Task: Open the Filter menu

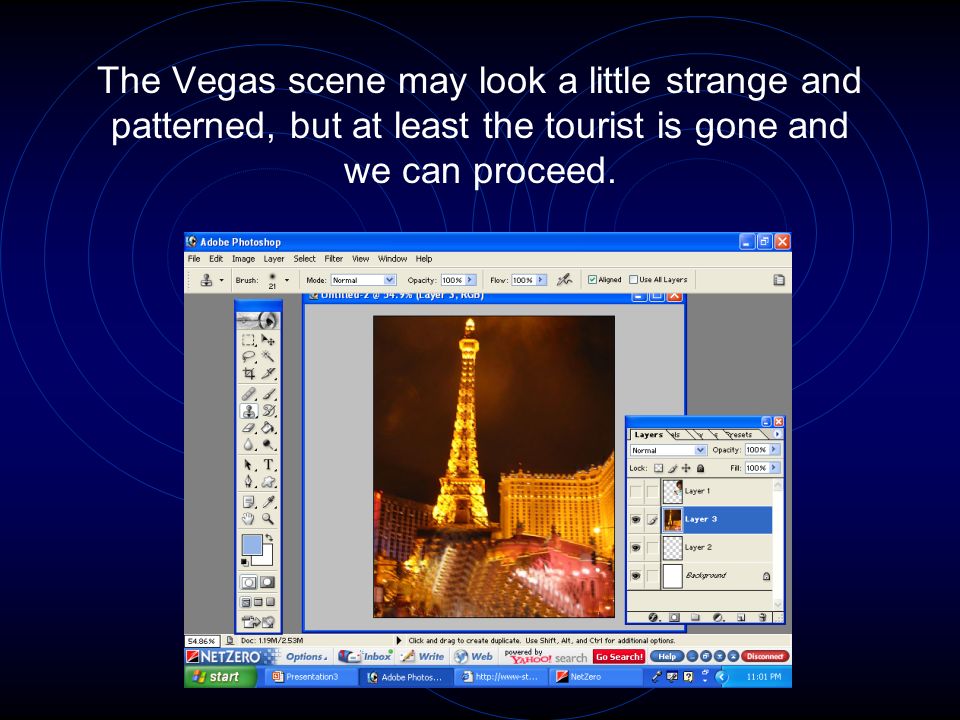Action: point(334,259)
